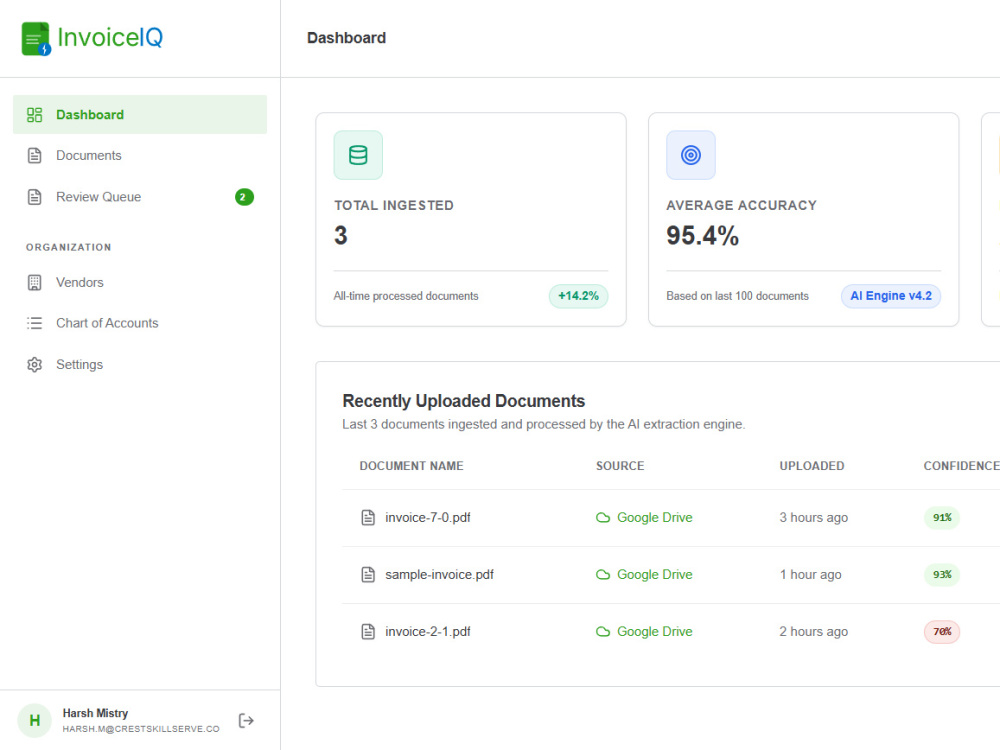Click the file icon next to invoice-7-0.pdf
1000x750 pixels.
point(368,517)
